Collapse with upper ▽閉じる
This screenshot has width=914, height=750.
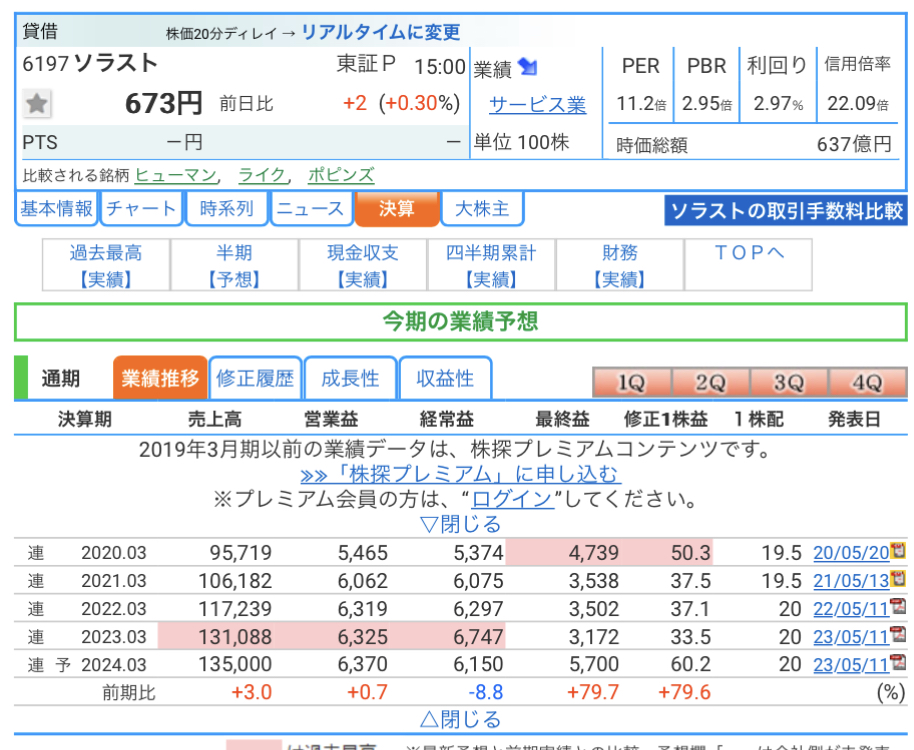click(x=460, y=524)
